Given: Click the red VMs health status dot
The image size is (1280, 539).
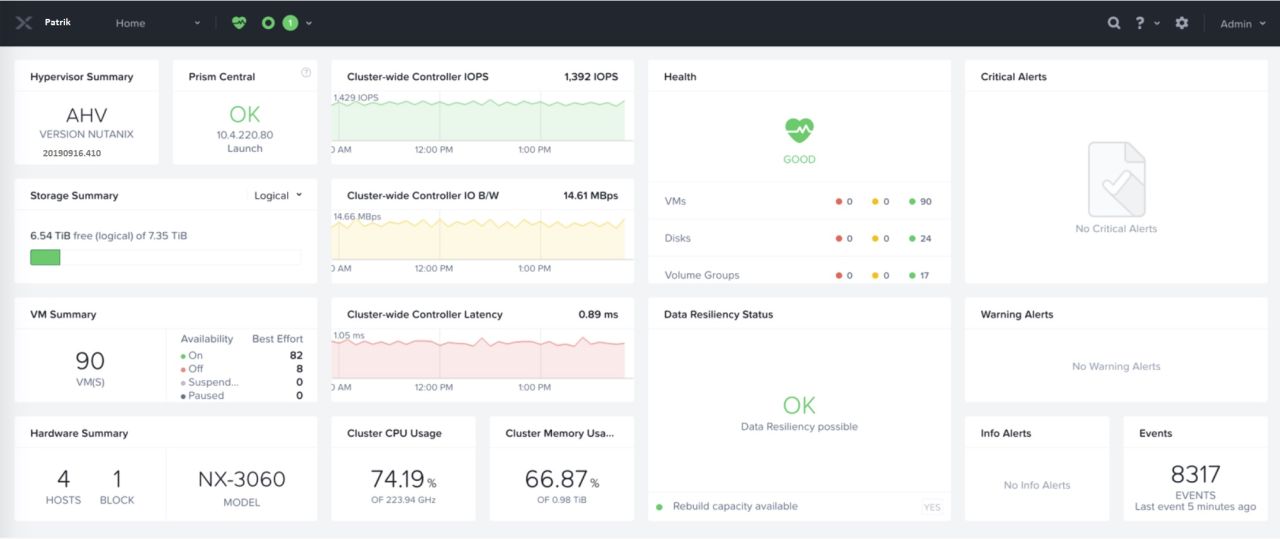Looking at the screenshot, I should tap(839, 202).
